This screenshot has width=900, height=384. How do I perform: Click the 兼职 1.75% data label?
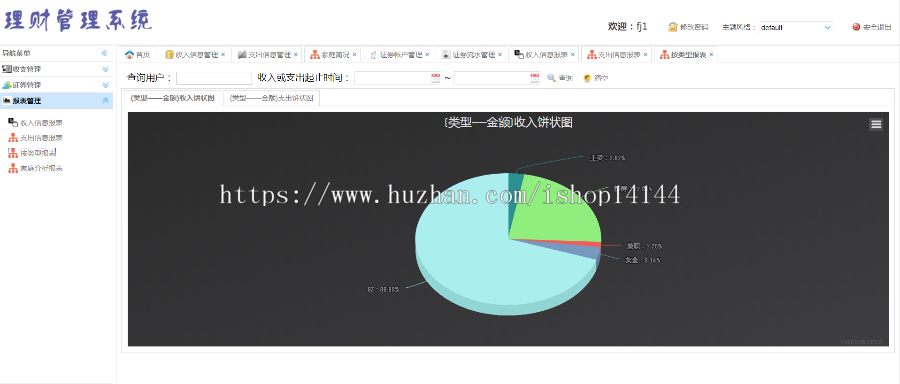(644, 246)
